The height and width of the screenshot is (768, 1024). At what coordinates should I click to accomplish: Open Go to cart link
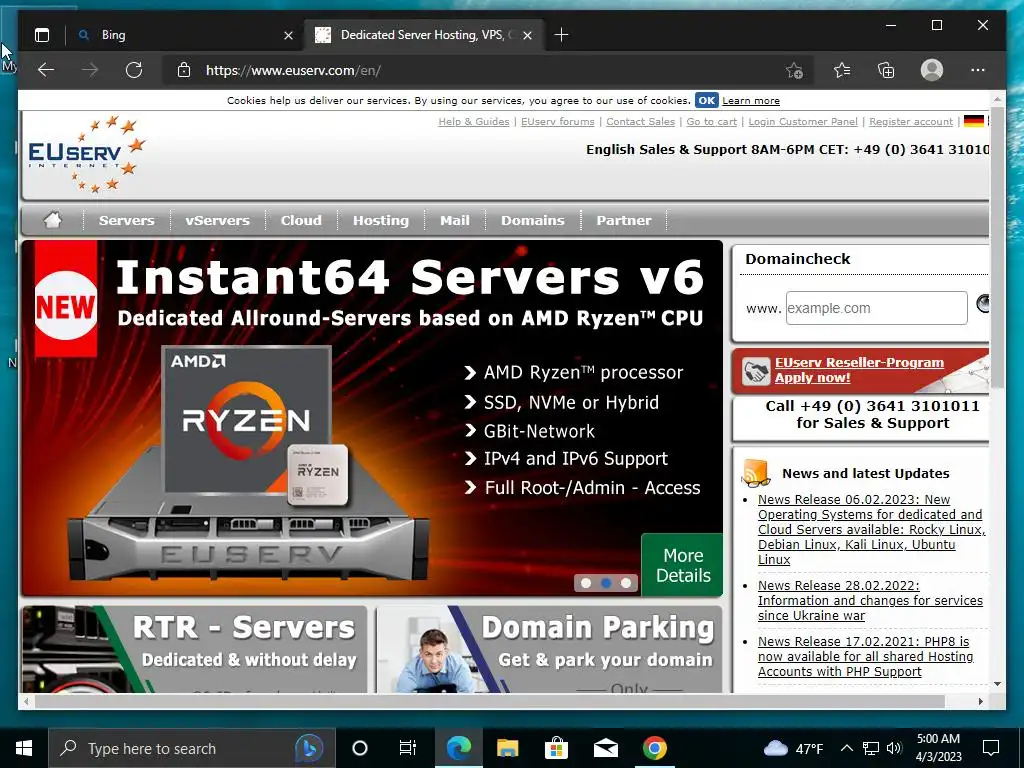pyautogui.click(x=711, y=121)
